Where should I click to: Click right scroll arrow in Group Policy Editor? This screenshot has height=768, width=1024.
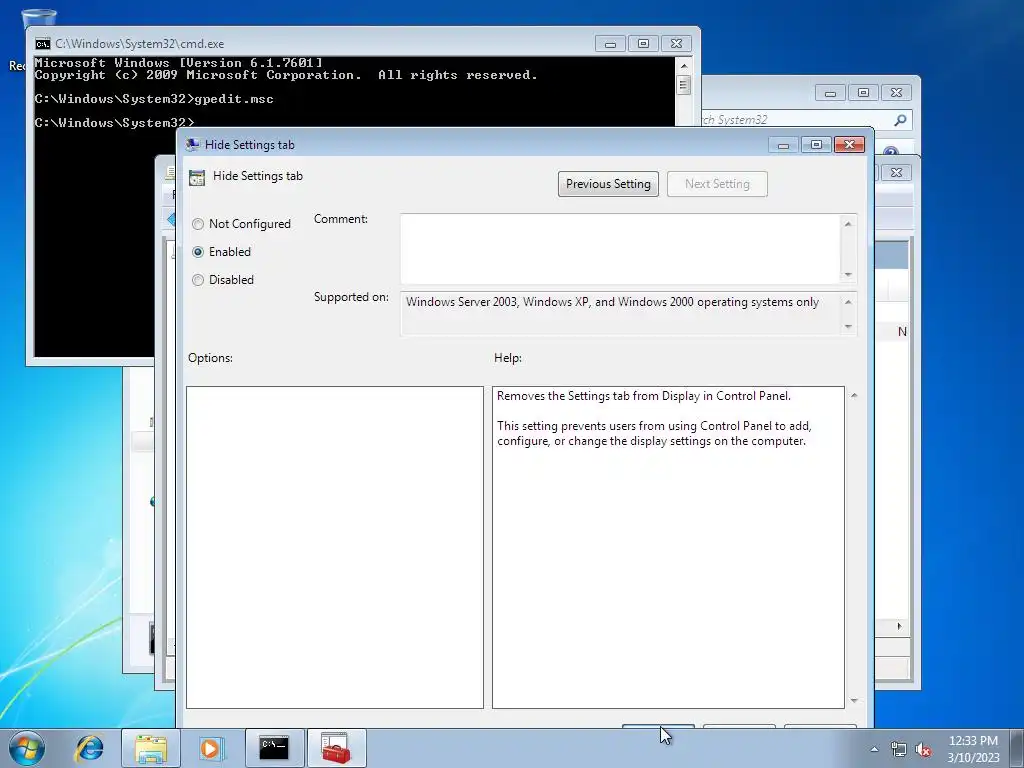pos(899,626)
